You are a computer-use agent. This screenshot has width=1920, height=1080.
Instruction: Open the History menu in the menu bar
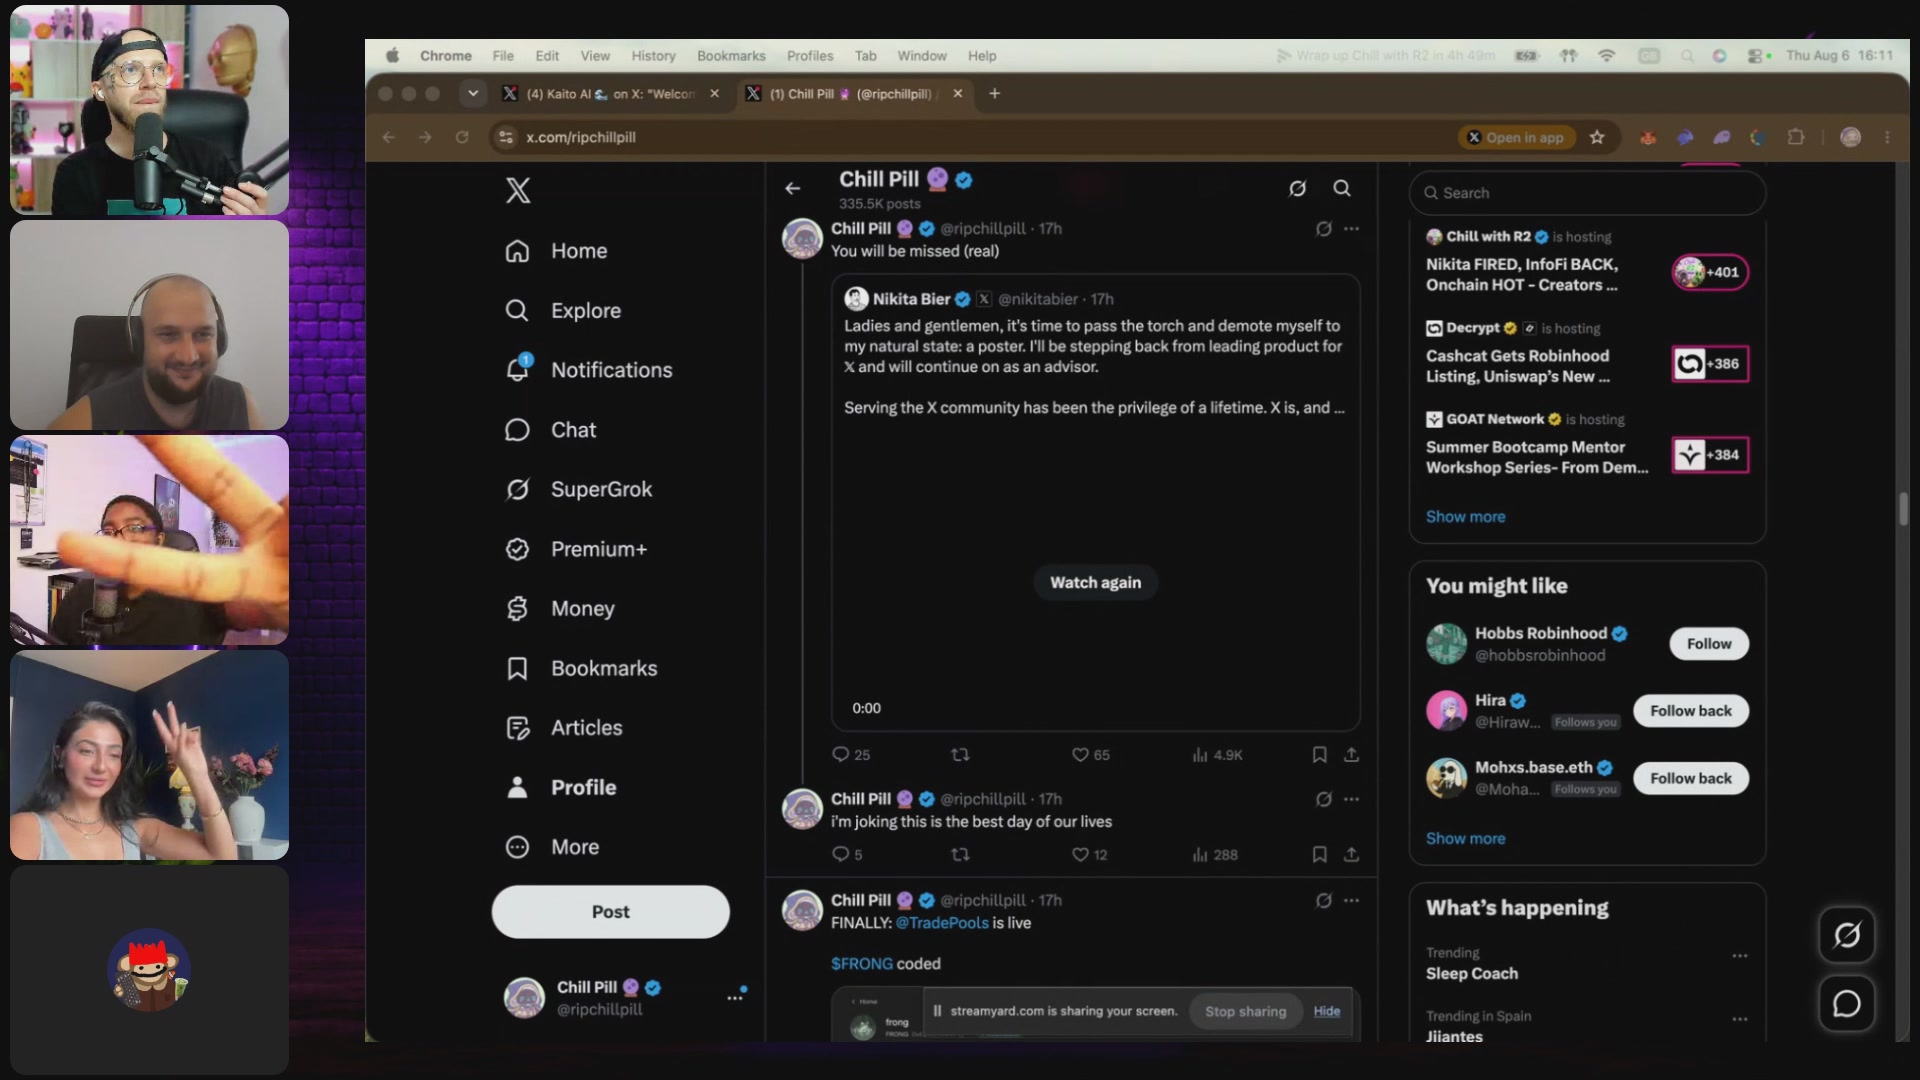point(653,56)
